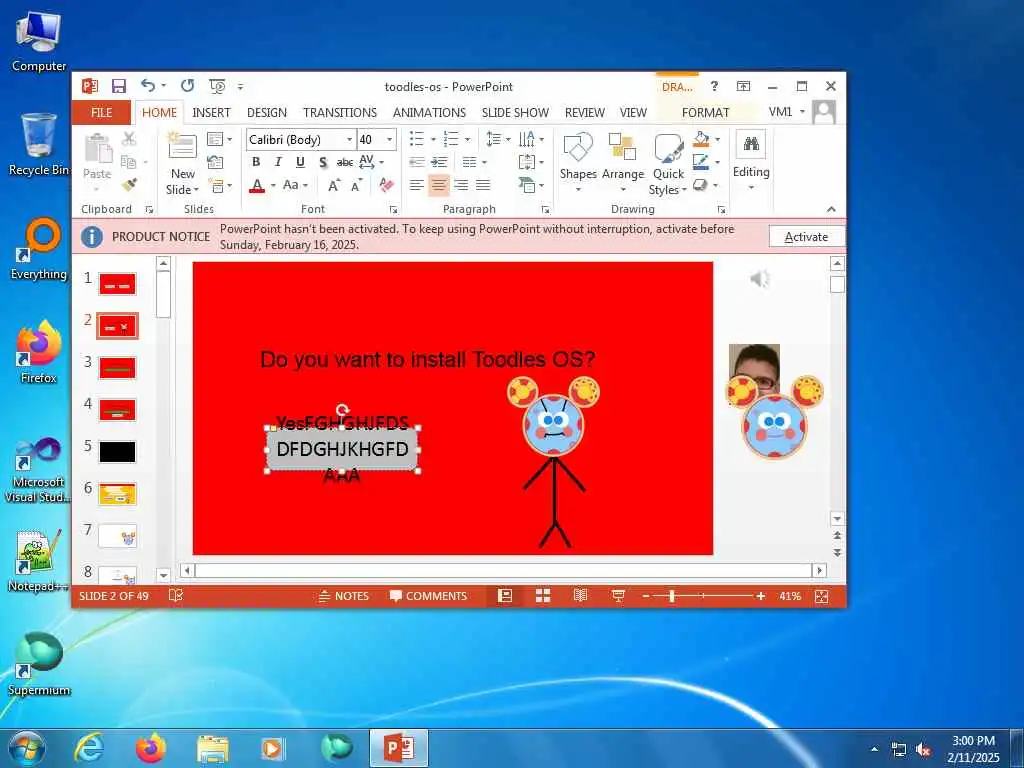
Task: Decrease the list indent level
Action: 417,162
